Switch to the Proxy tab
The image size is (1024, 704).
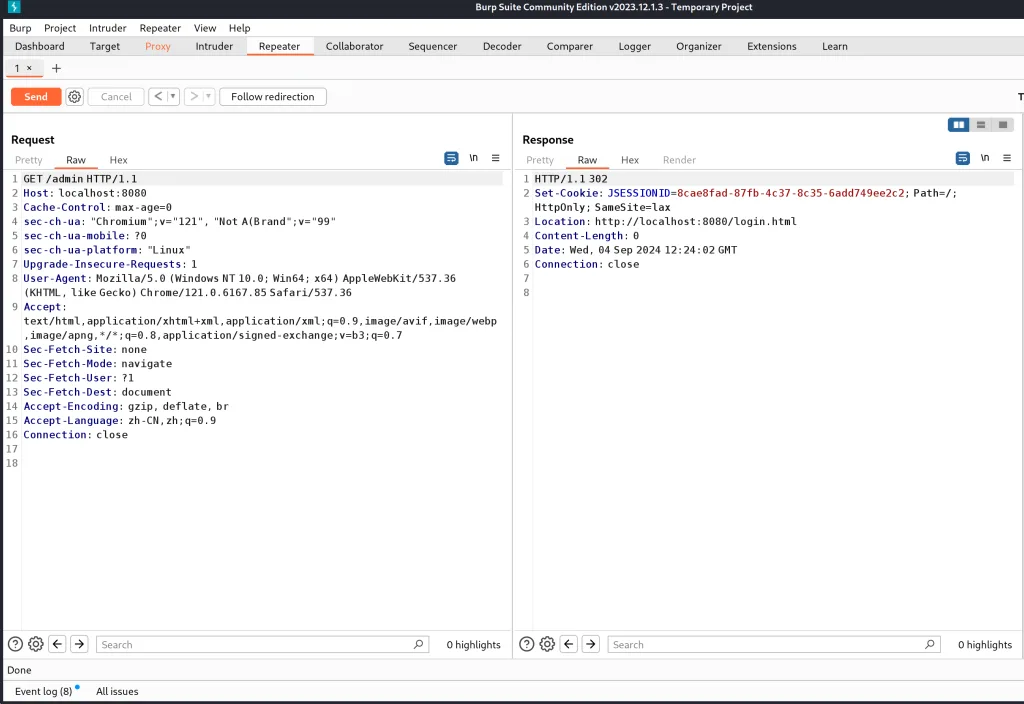point(158,46)
